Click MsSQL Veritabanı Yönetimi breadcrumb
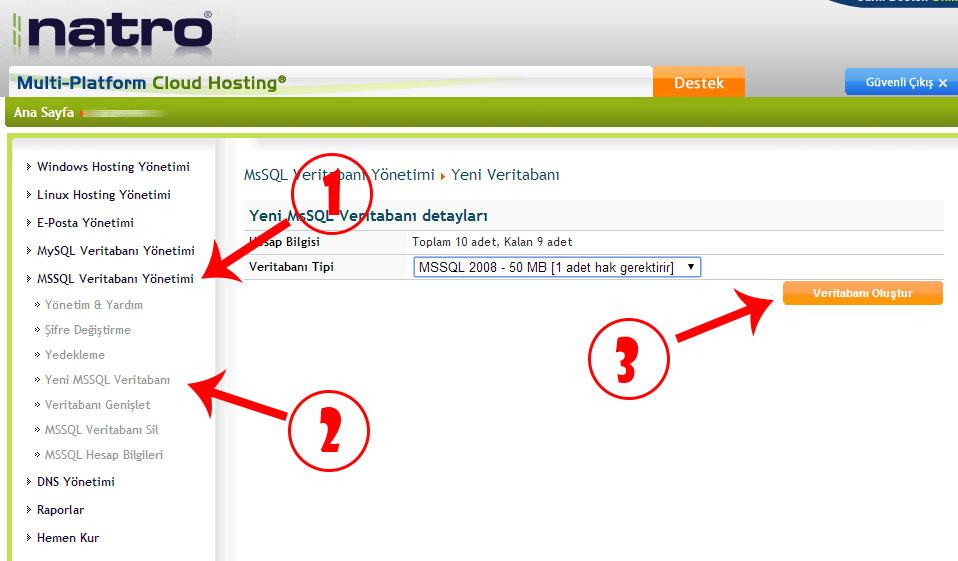Viewport: 958px width, 561px height. (x=339, y=175)
